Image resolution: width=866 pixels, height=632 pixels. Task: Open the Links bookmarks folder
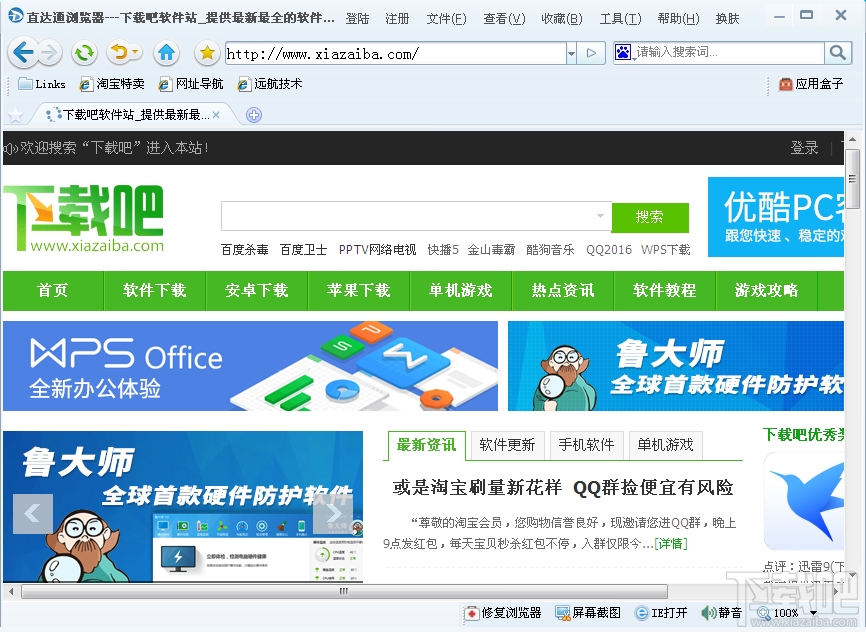(x=42, y=84)
